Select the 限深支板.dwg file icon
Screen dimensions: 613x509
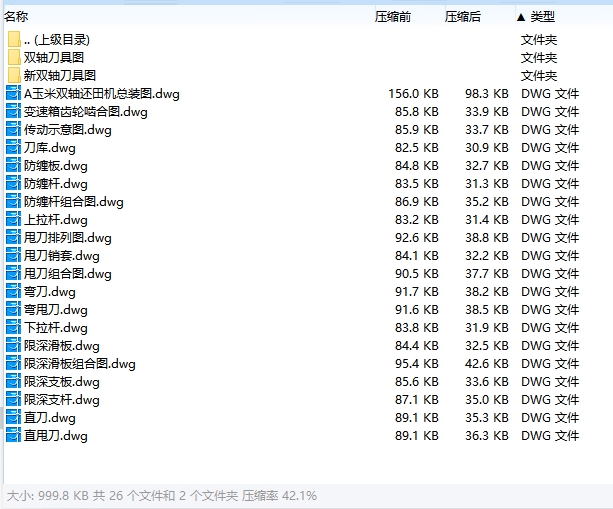13,381
